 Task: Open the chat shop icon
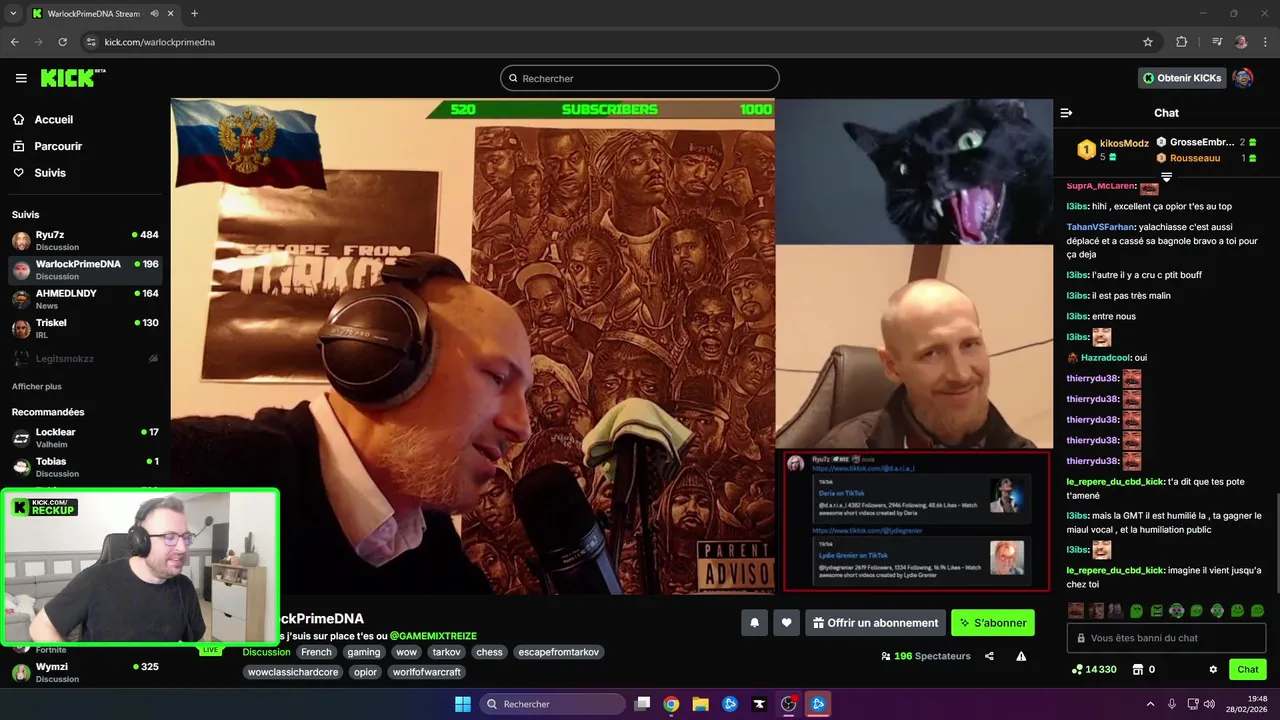click(1137, 669)
